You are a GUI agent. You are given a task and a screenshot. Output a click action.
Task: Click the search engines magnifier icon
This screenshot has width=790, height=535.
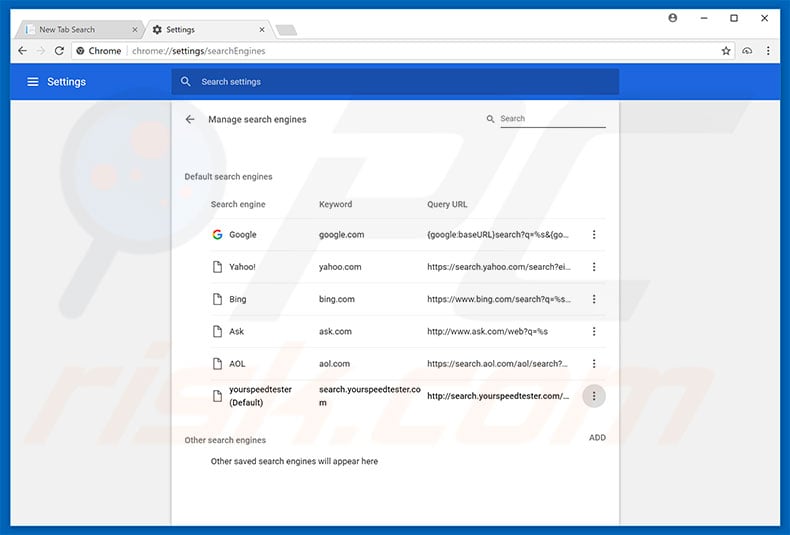[x=490, y=119]
